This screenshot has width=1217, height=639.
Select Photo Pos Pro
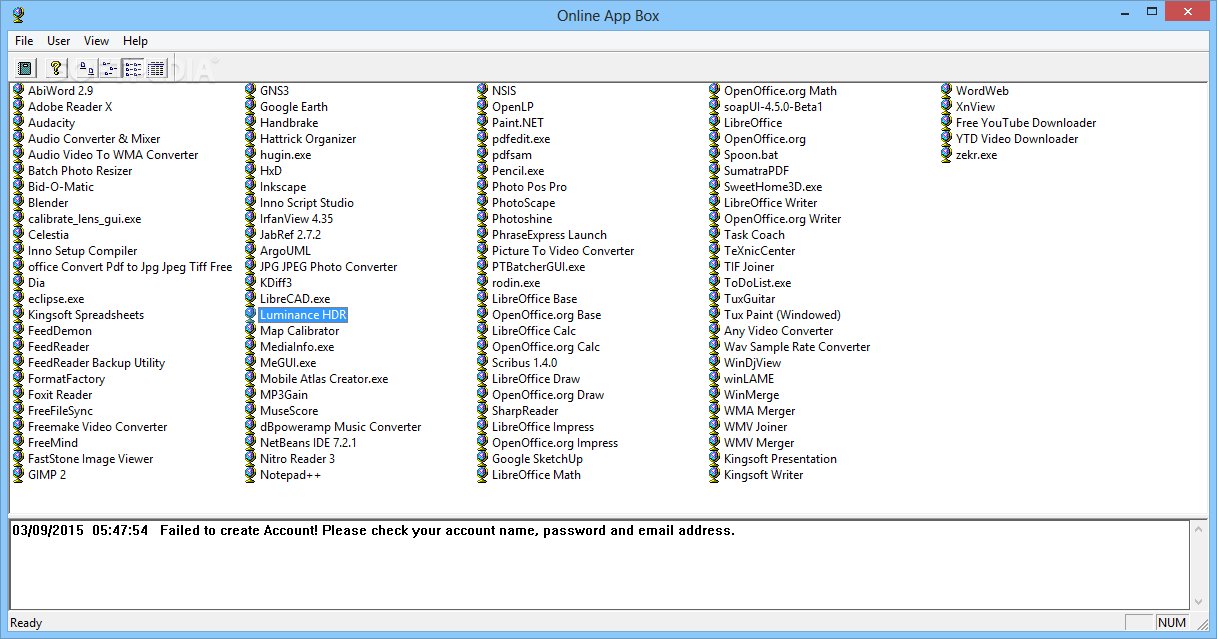coord(529,187)
